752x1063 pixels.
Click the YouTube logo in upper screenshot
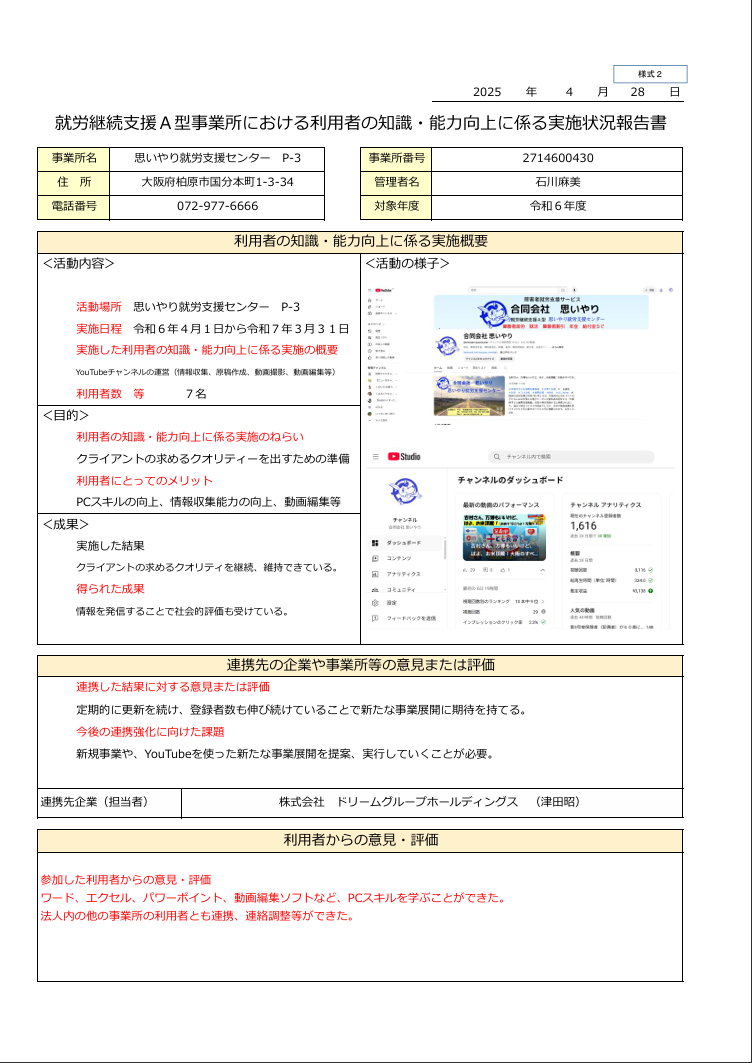tap(386, 289)
